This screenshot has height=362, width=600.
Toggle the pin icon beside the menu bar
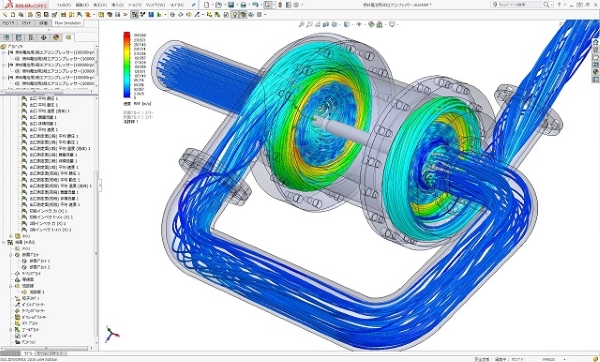point(194,5)
